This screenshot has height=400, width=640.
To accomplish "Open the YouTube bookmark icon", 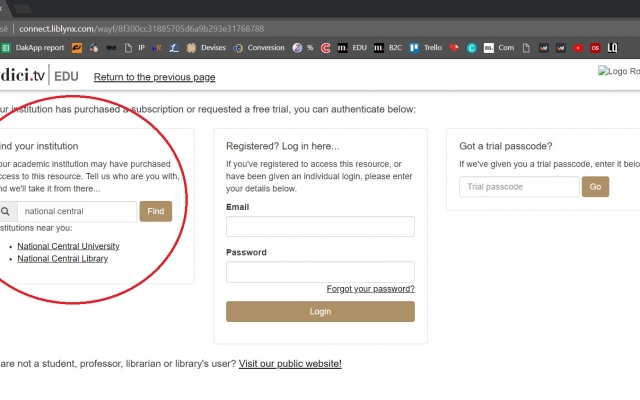I will (x=577, y=47).
